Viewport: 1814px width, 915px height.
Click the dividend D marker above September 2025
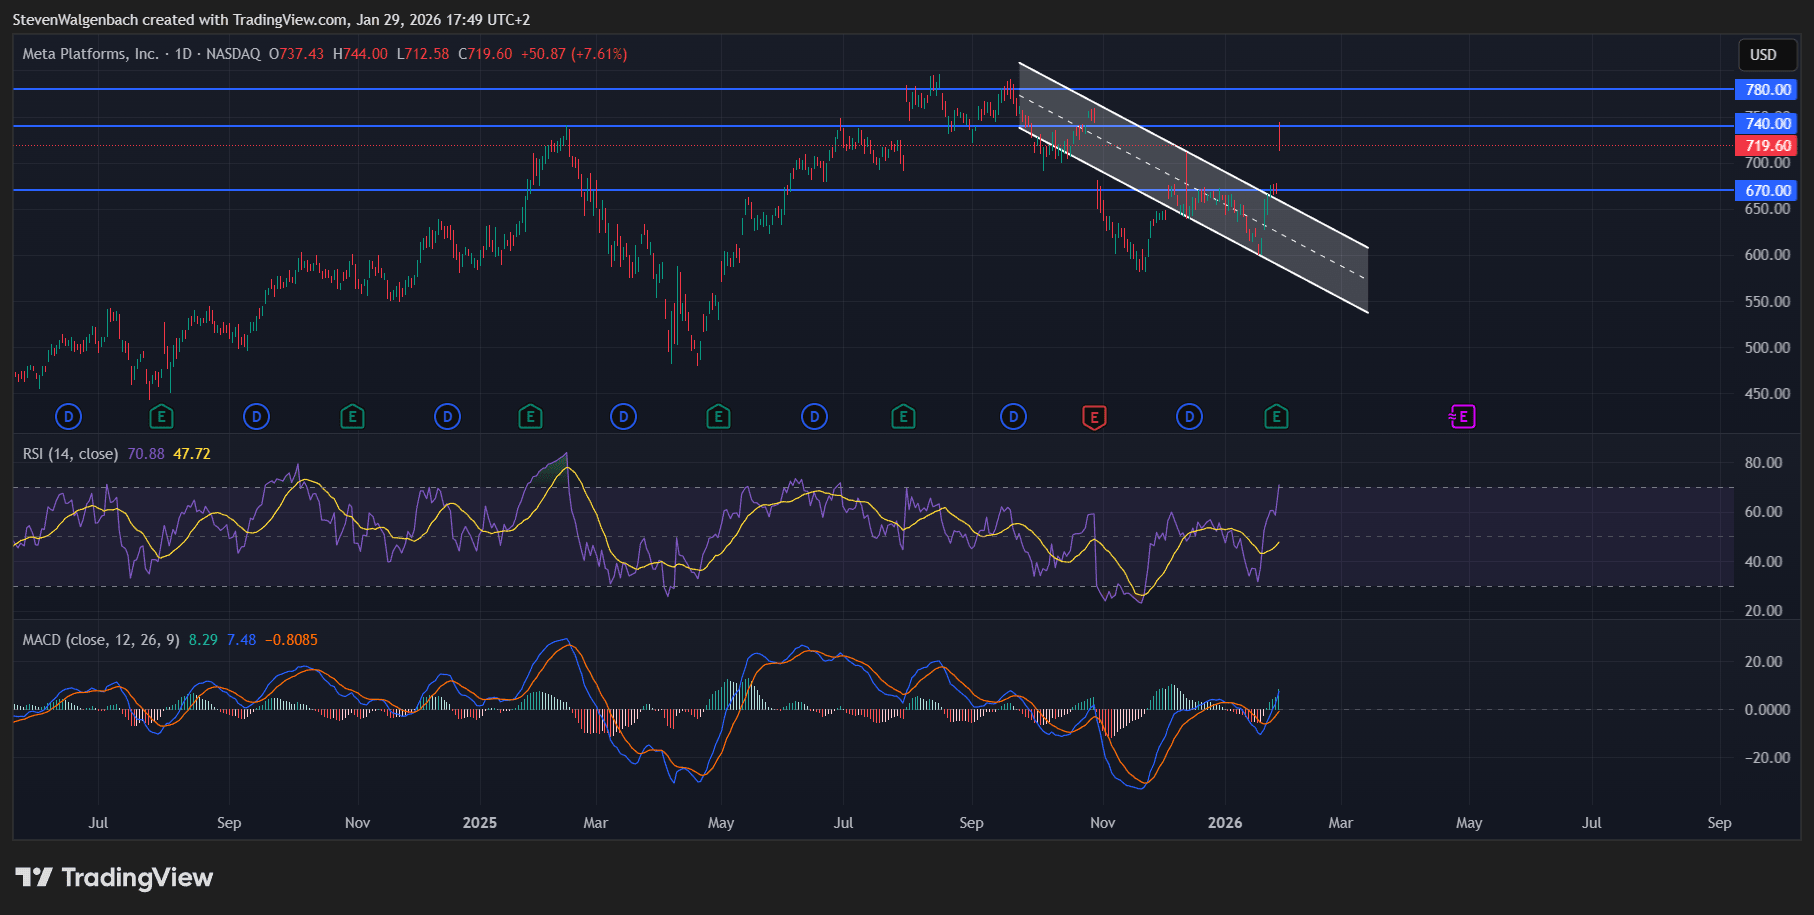1013,417
